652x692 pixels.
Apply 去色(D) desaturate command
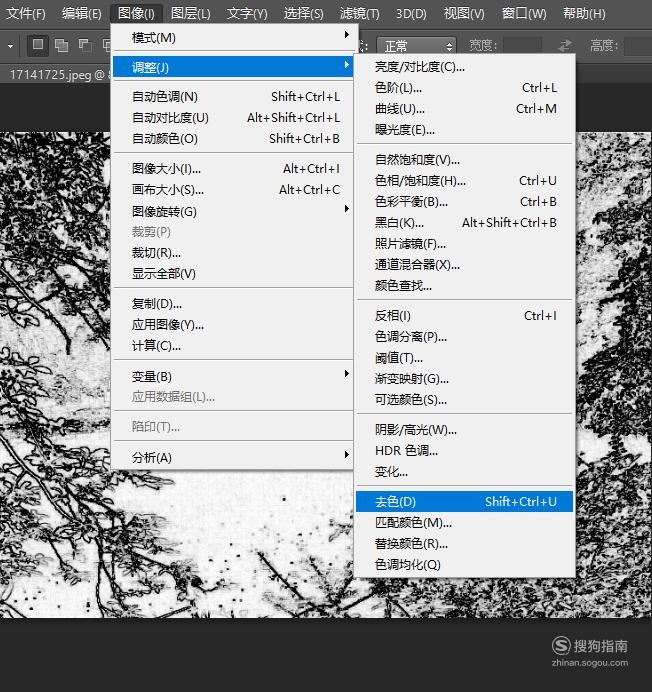(464, 502)
